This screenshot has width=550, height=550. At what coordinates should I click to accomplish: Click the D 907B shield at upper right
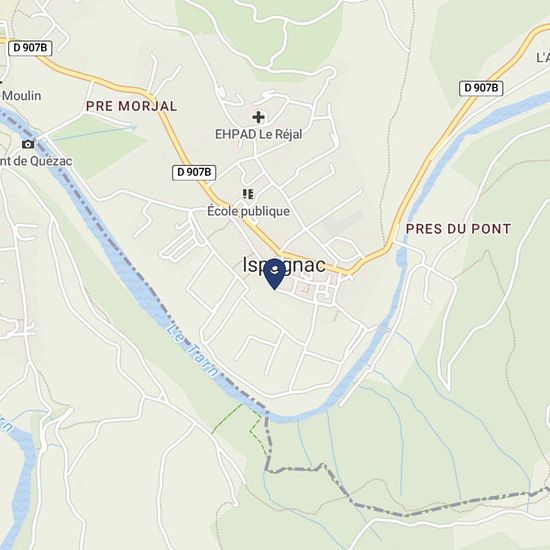tap(481, 88)
